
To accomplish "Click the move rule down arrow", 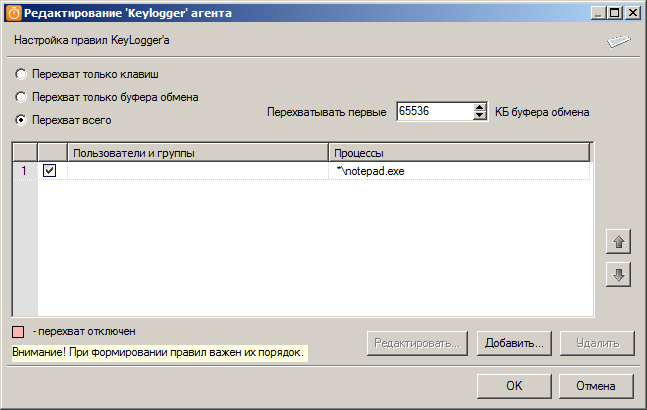I will click(x=619, y=274).
